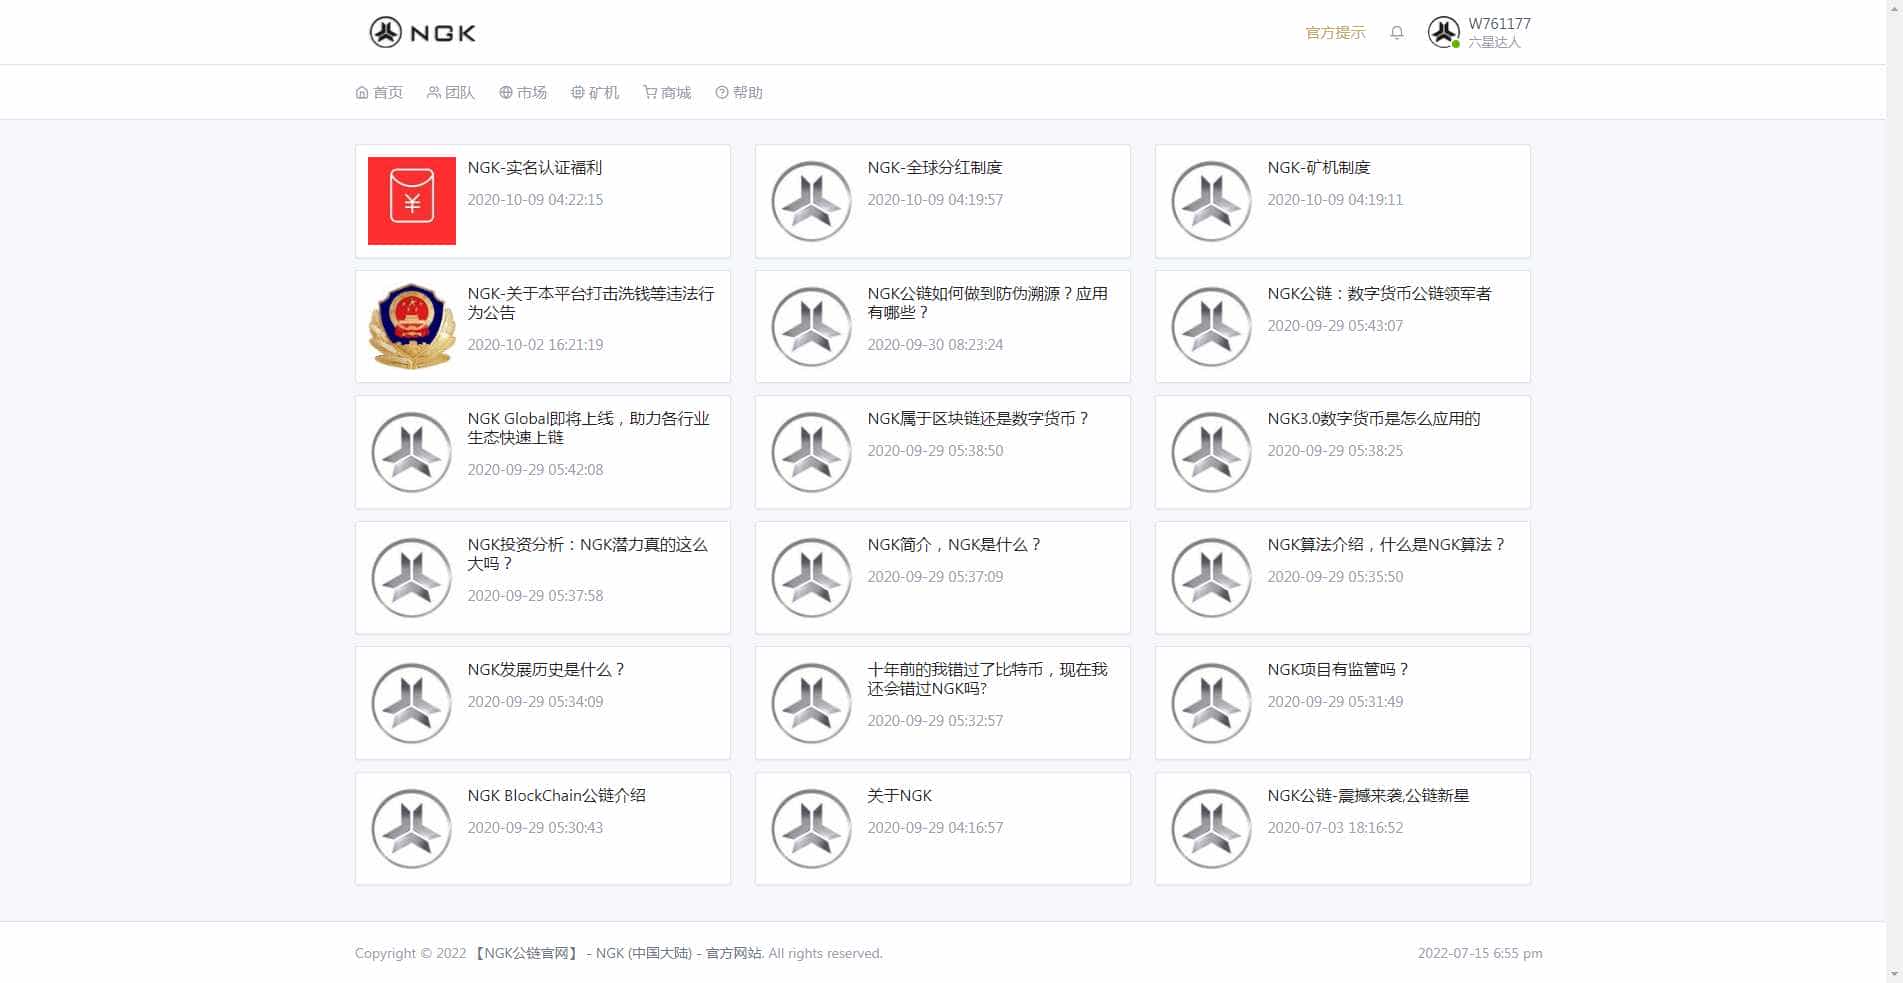Screen dimensions: 1903x983
Task: Go to the 团队 team page
Action: pyautogui.click(x=451, y=92)
